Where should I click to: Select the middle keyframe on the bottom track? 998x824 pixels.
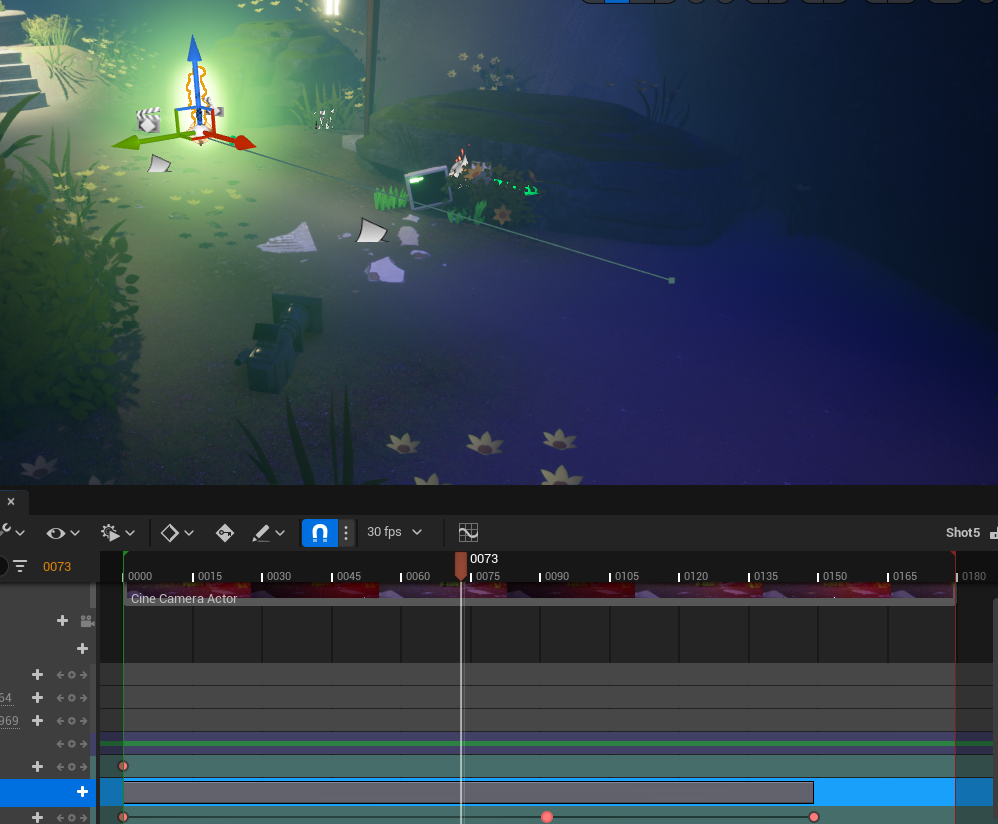tap(547, 817)
